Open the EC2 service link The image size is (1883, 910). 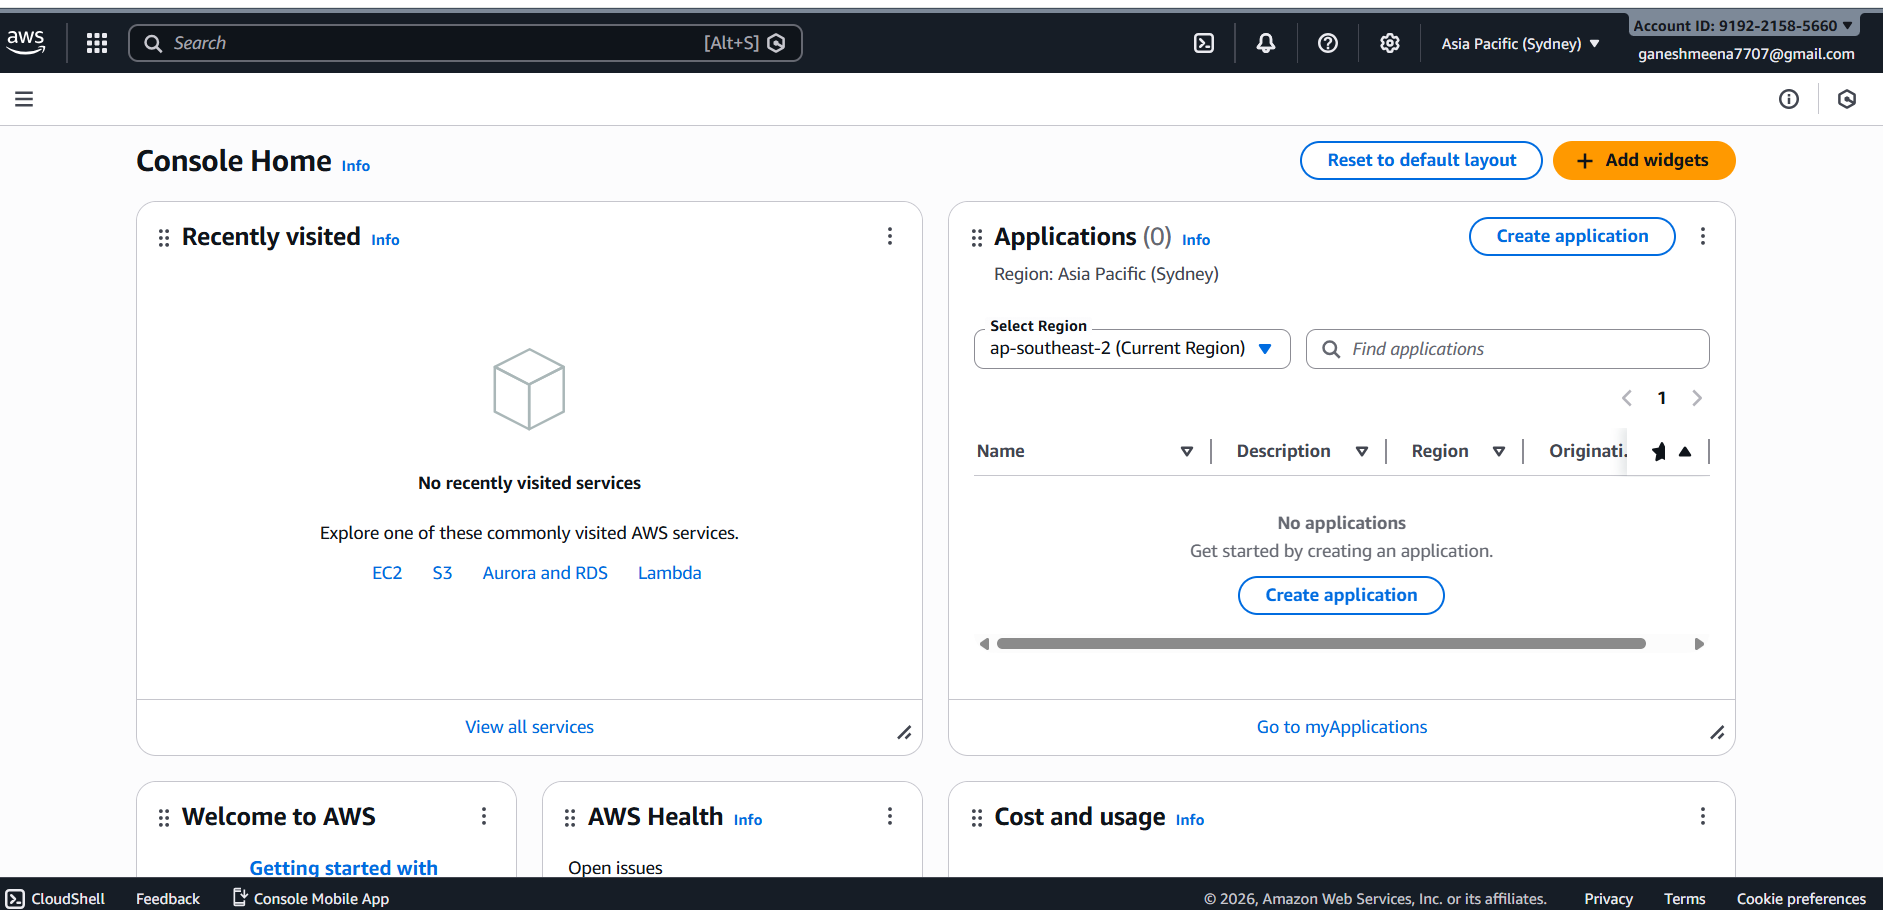(x=387, y=573)
